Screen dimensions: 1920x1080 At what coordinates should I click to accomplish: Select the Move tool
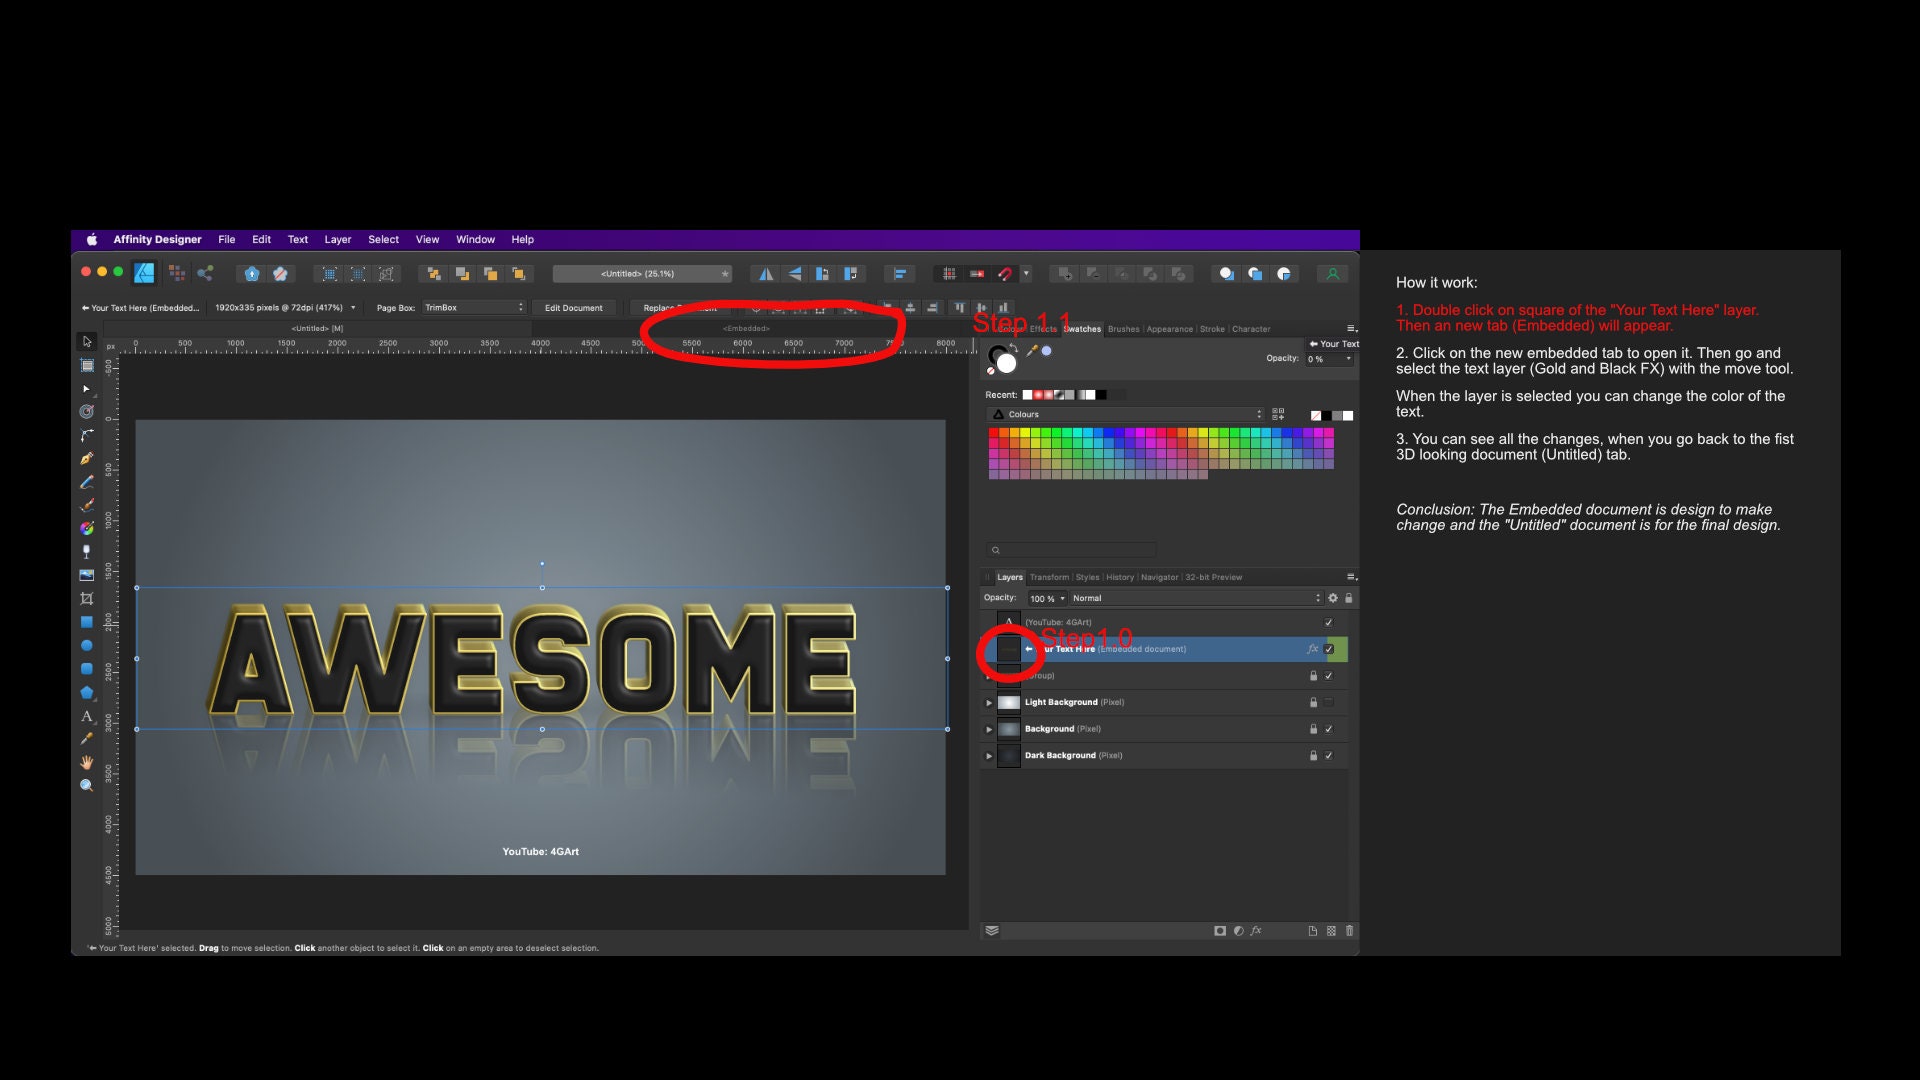87,341
